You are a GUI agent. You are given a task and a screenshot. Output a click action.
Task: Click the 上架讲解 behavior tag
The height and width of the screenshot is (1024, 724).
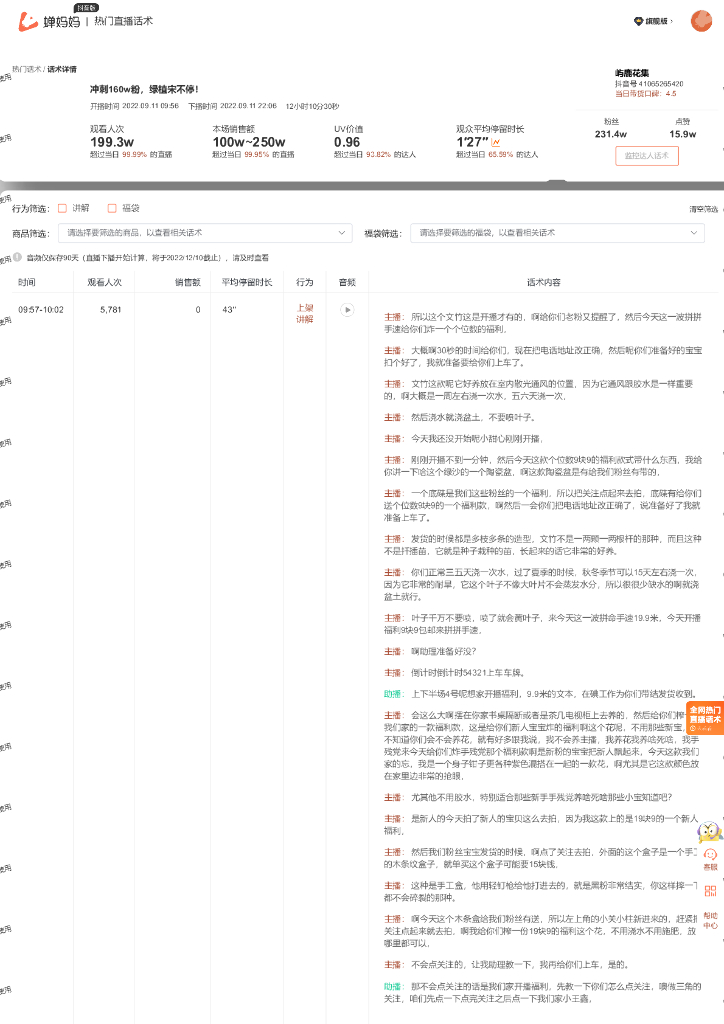305,313
